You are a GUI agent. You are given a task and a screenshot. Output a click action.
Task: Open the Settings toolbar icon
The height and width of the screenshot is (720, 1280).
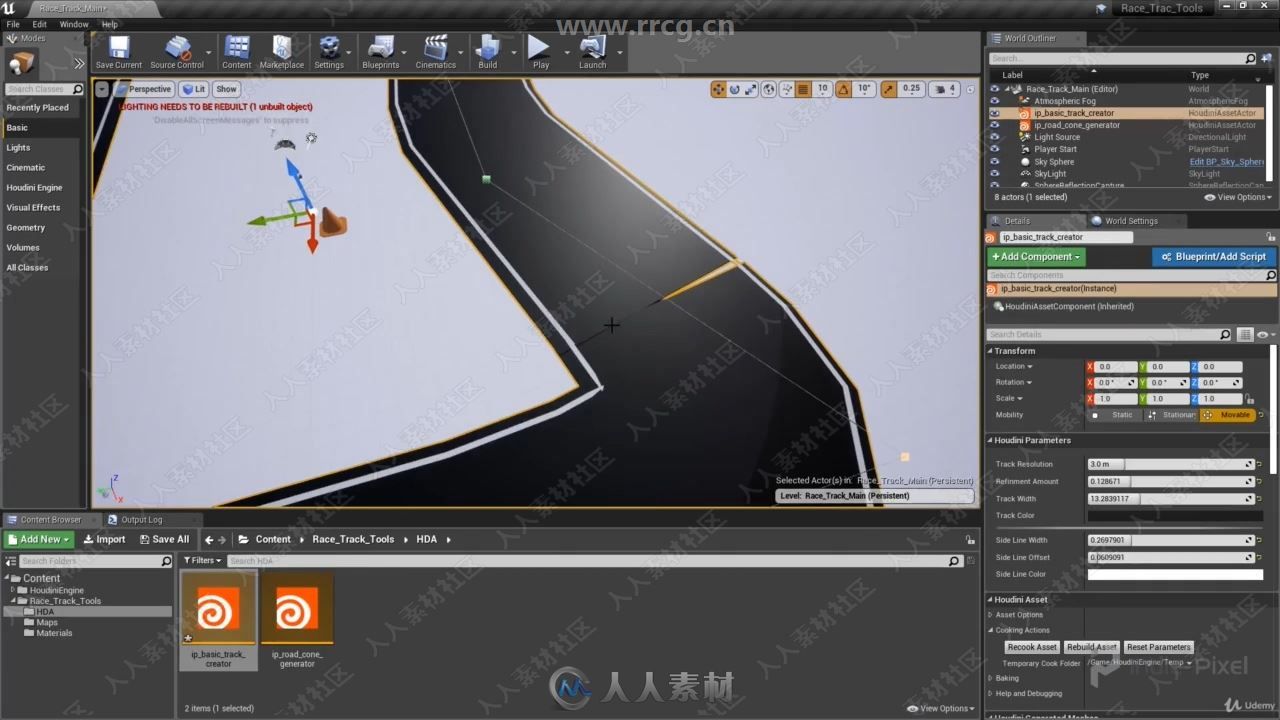tap(329, 52)
